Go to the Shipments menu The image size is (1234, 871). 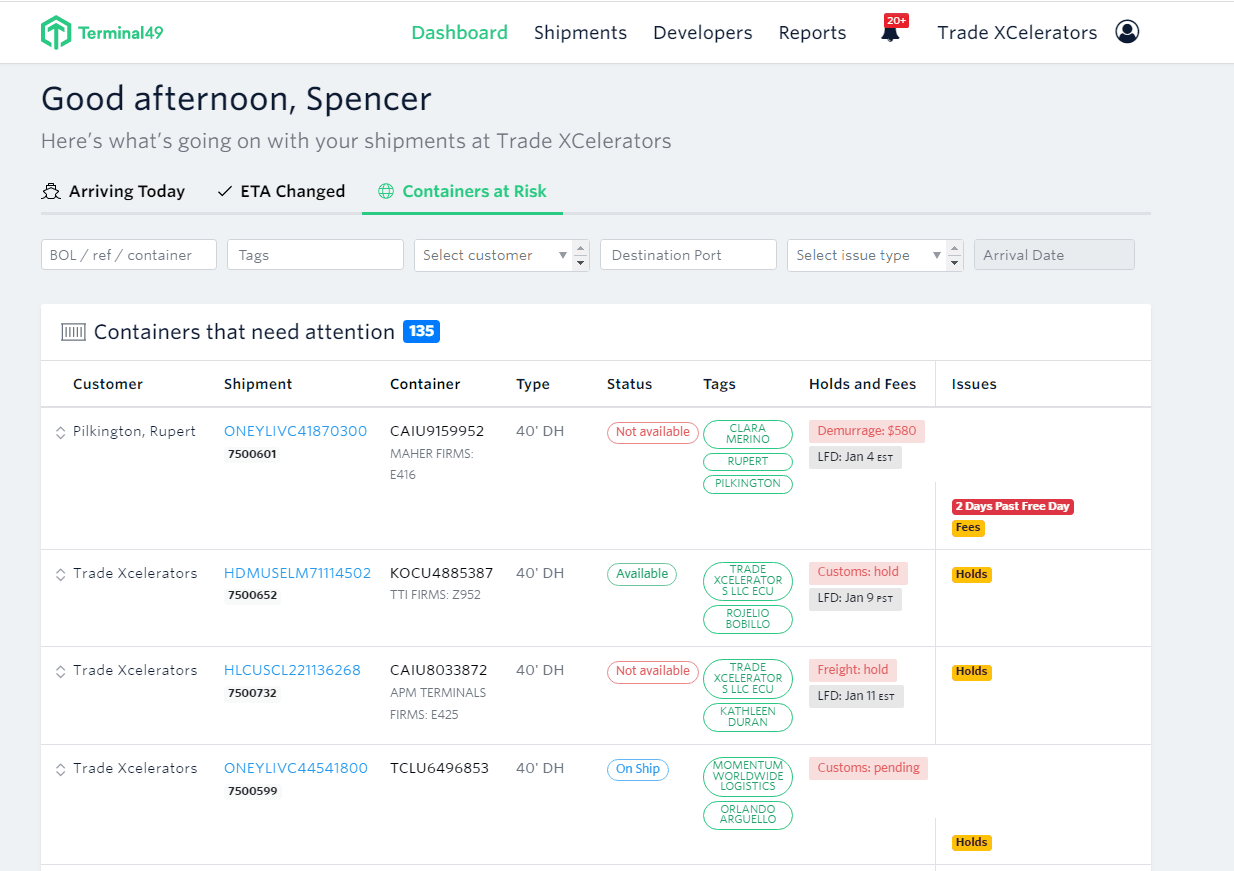(580, 32)
